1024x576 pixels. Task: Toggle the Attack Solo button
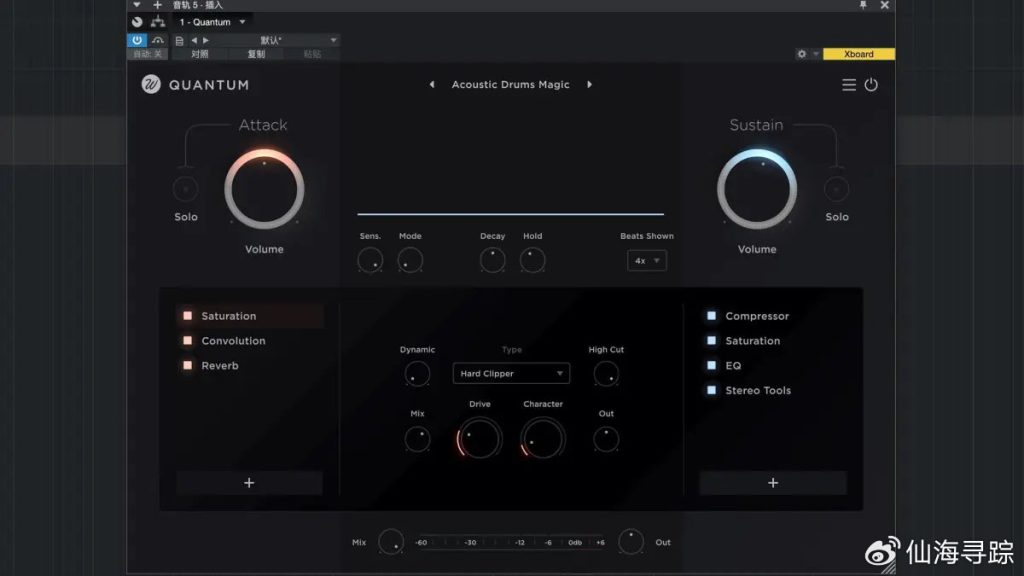185,189
